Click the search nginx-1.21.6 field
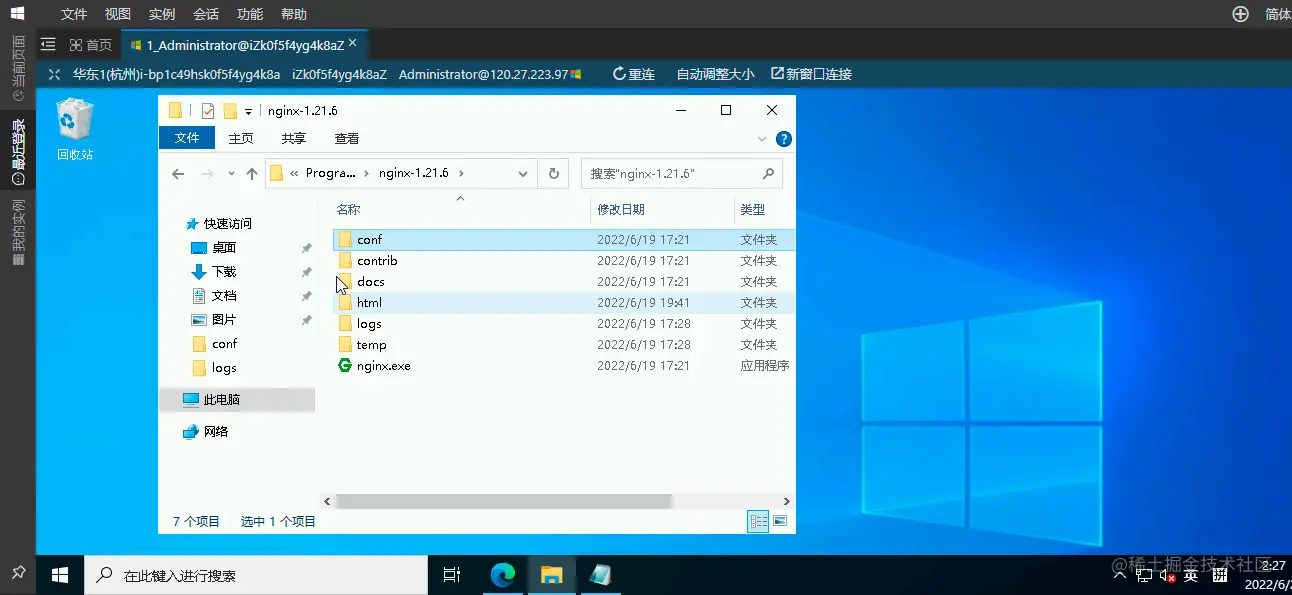 (682, 173)
